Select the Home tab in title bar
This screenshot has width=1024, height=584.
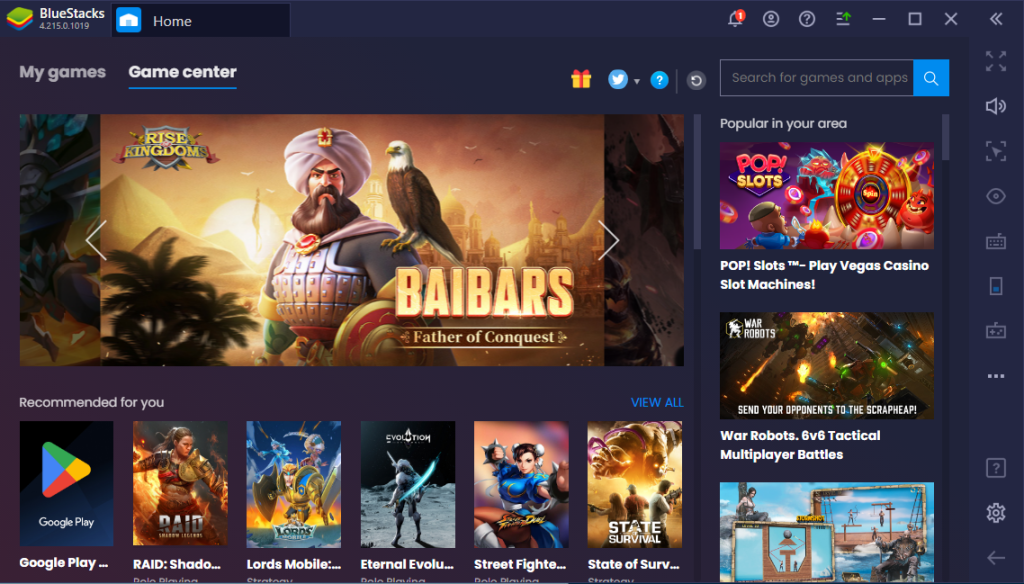[x=201, y=20]
